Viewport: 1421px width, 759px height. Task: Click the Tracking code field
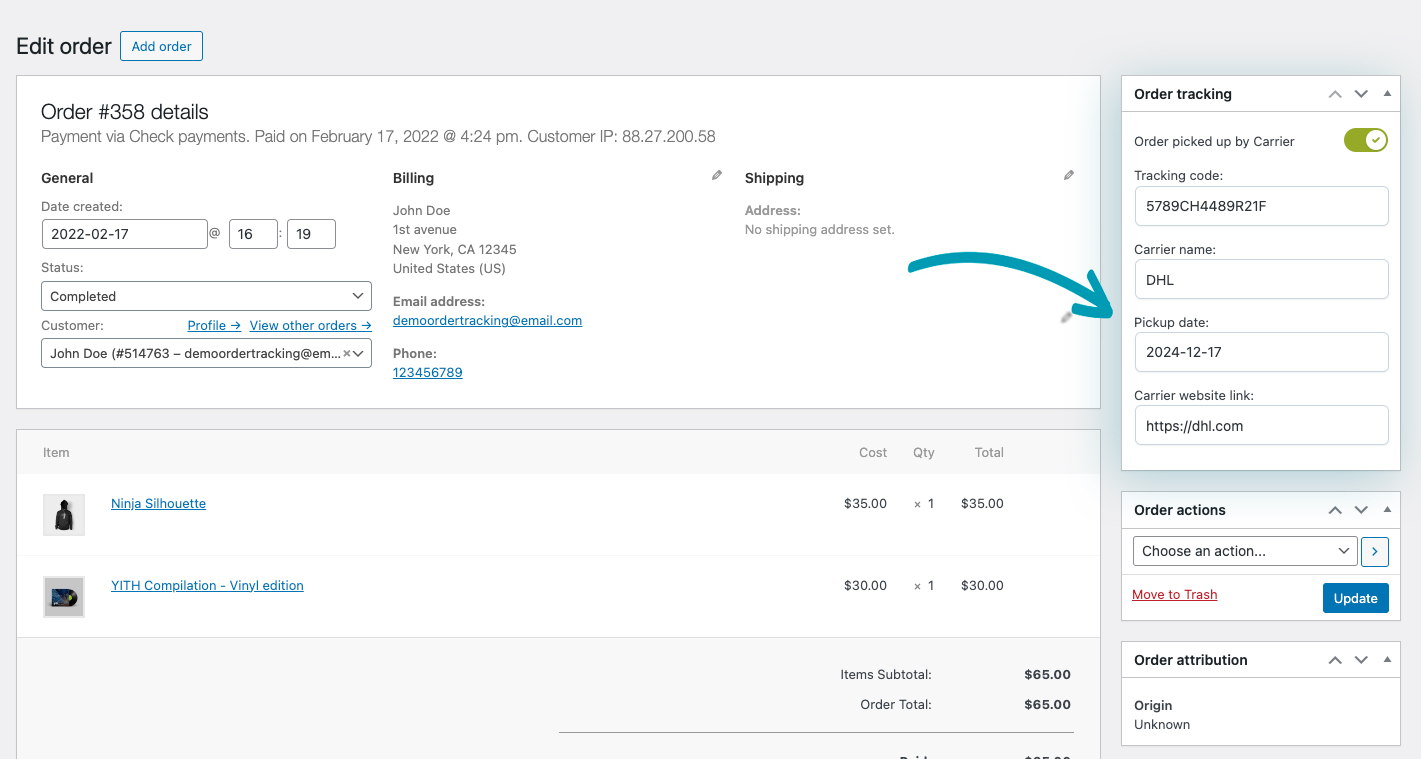pos(1261,206)
